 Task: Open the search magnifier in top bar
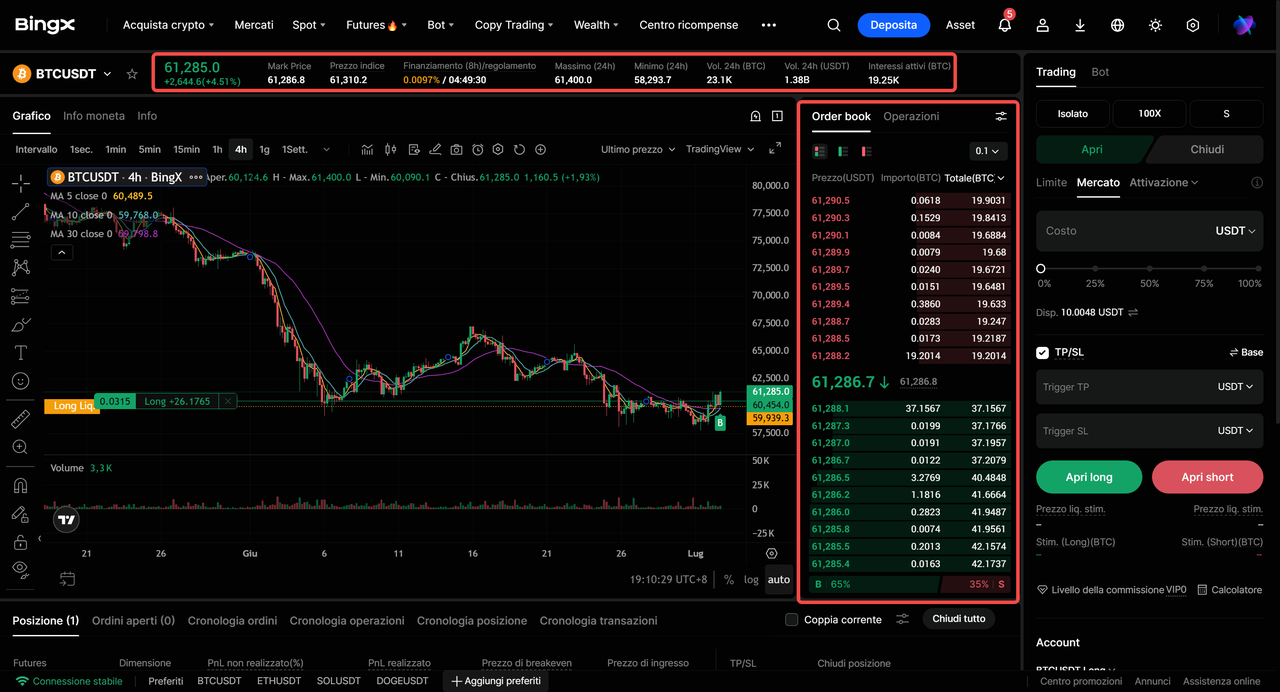834,25
